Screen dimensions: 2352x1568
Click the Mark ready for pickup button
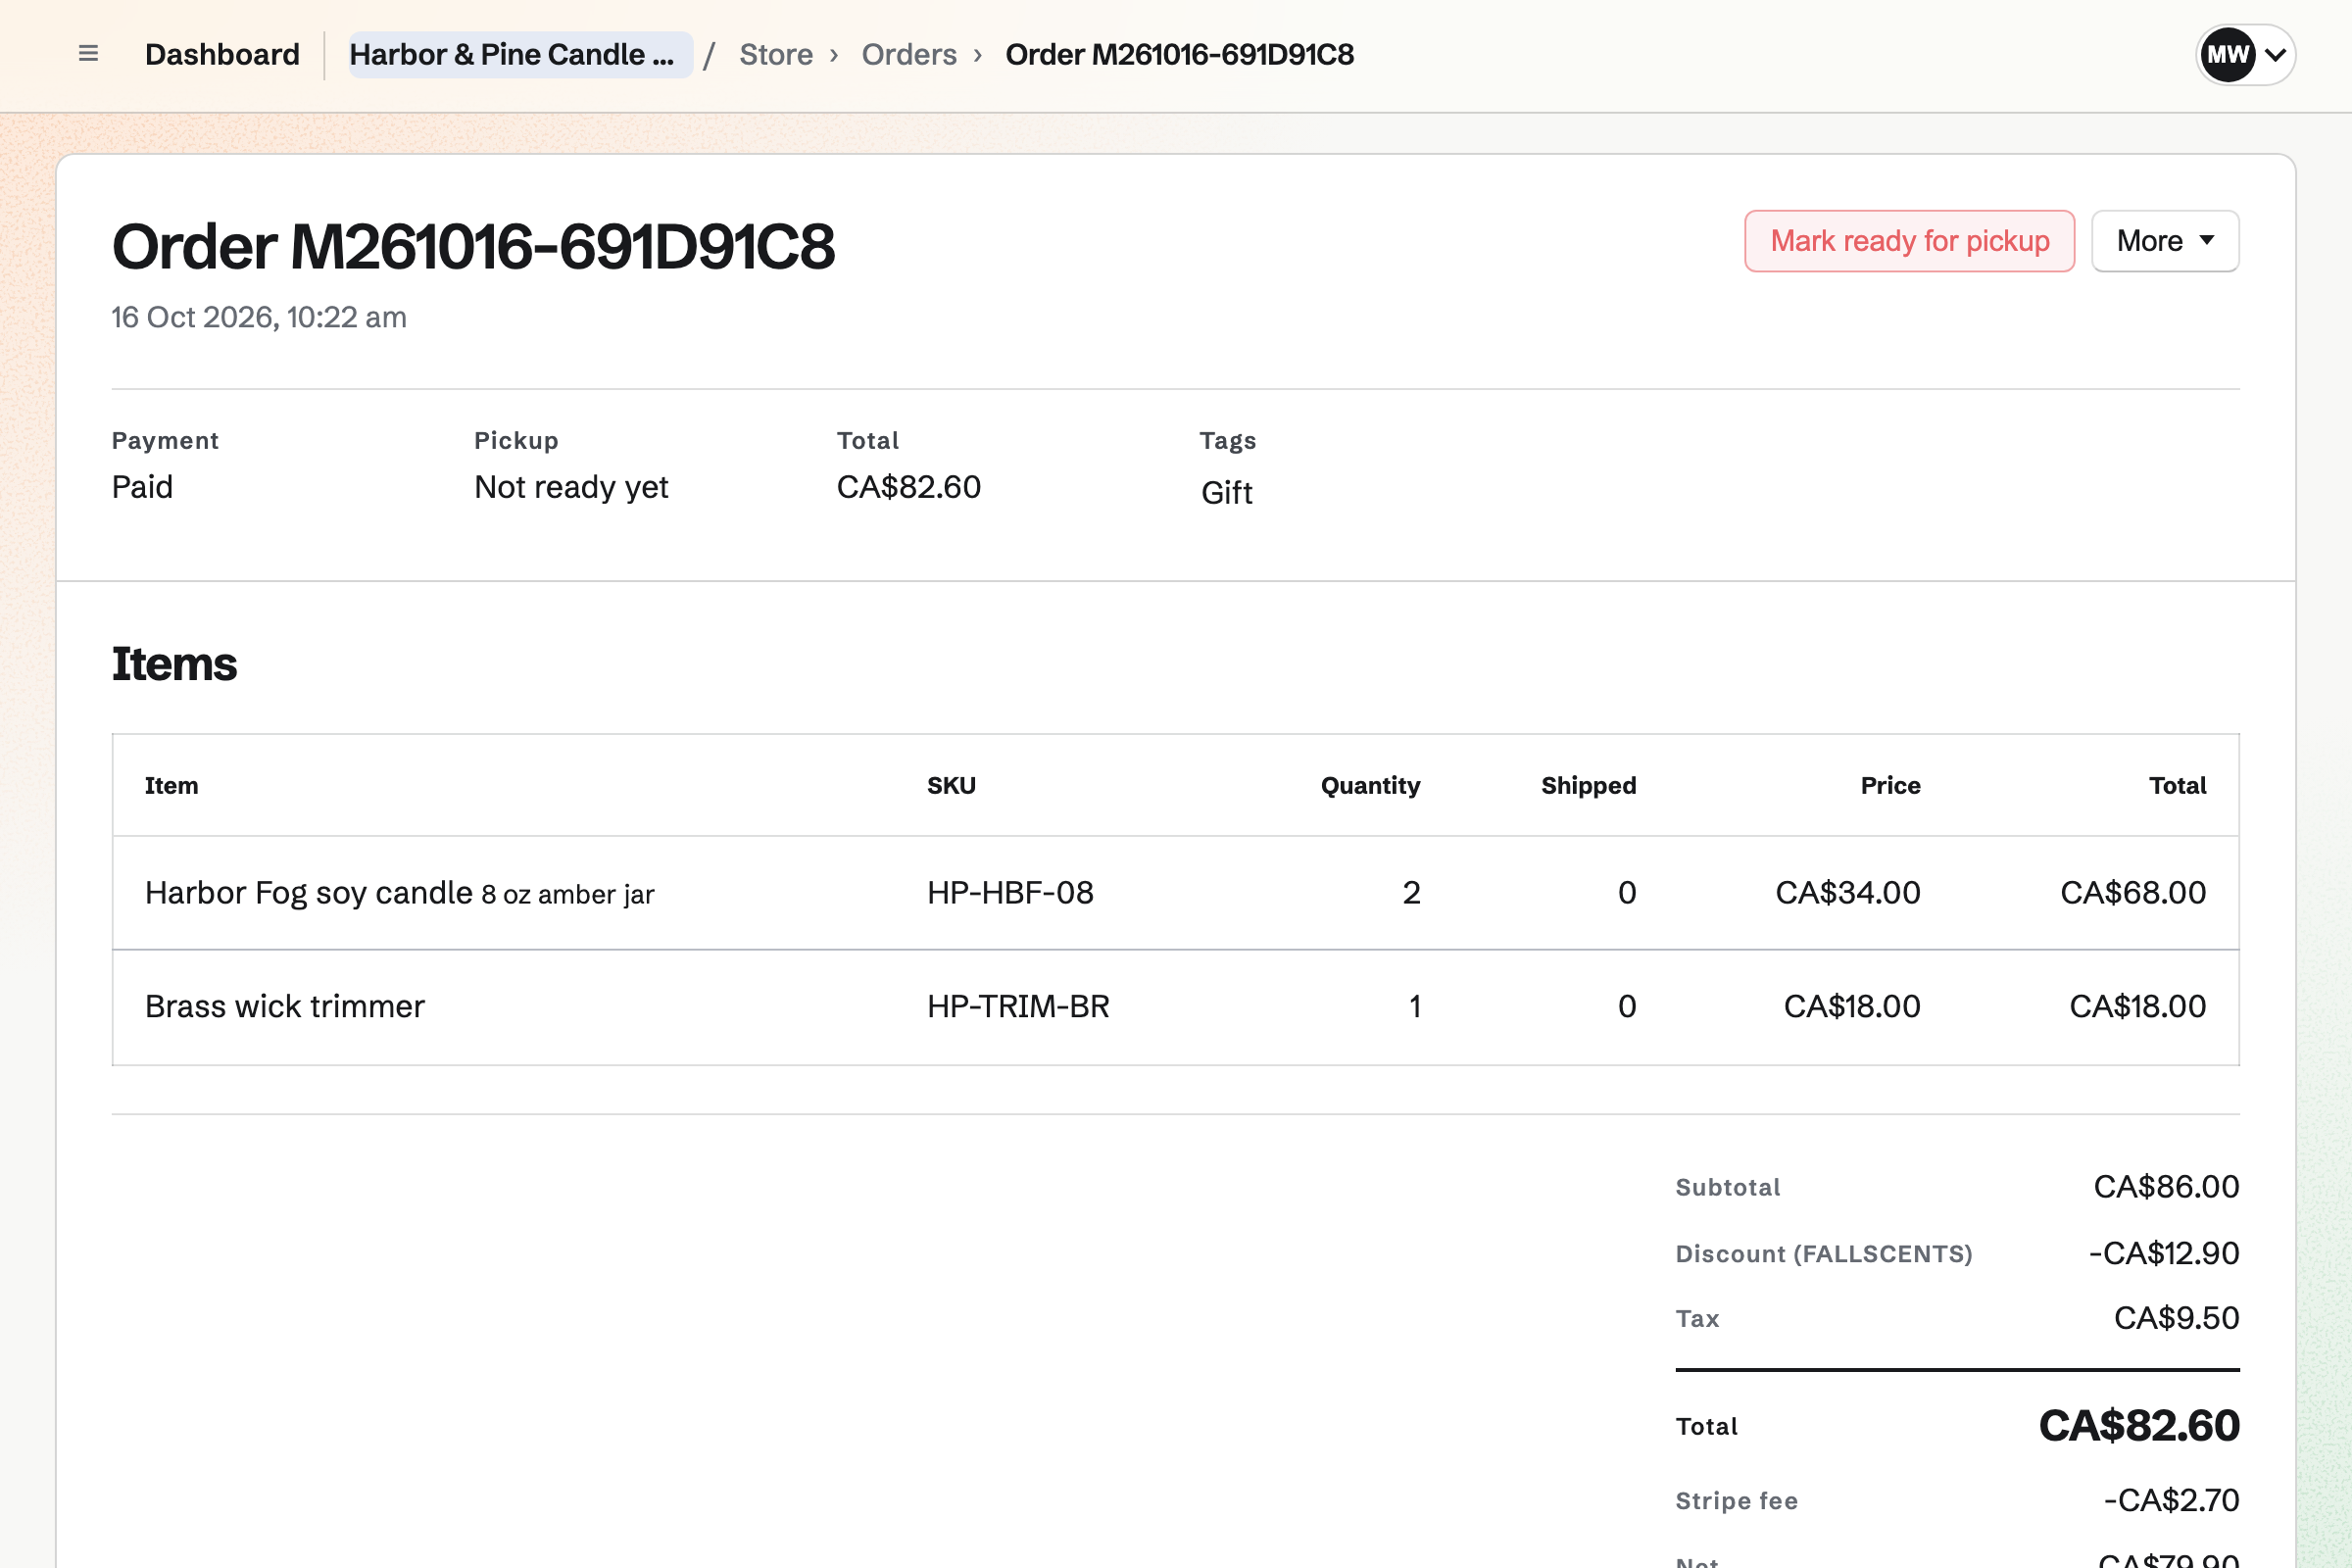click(1909, 241)
